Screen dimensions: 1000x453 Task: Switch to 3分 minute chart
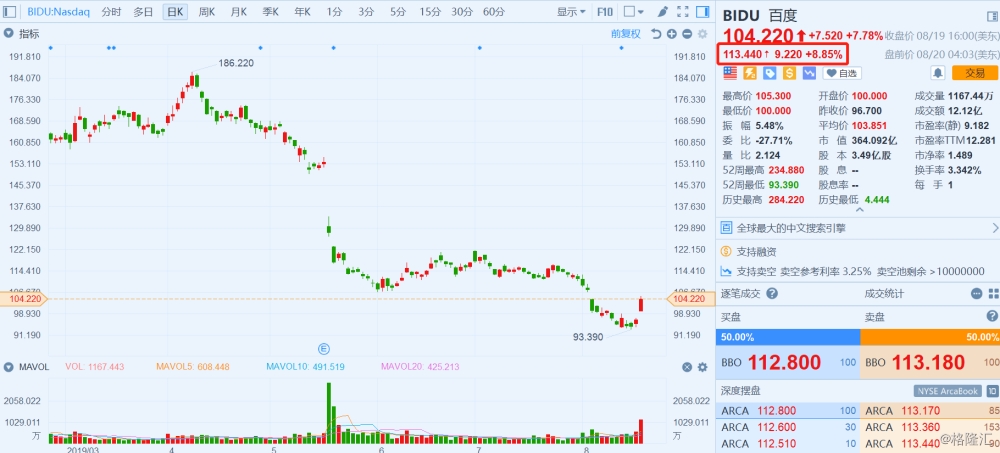click(x=365, y=11)
